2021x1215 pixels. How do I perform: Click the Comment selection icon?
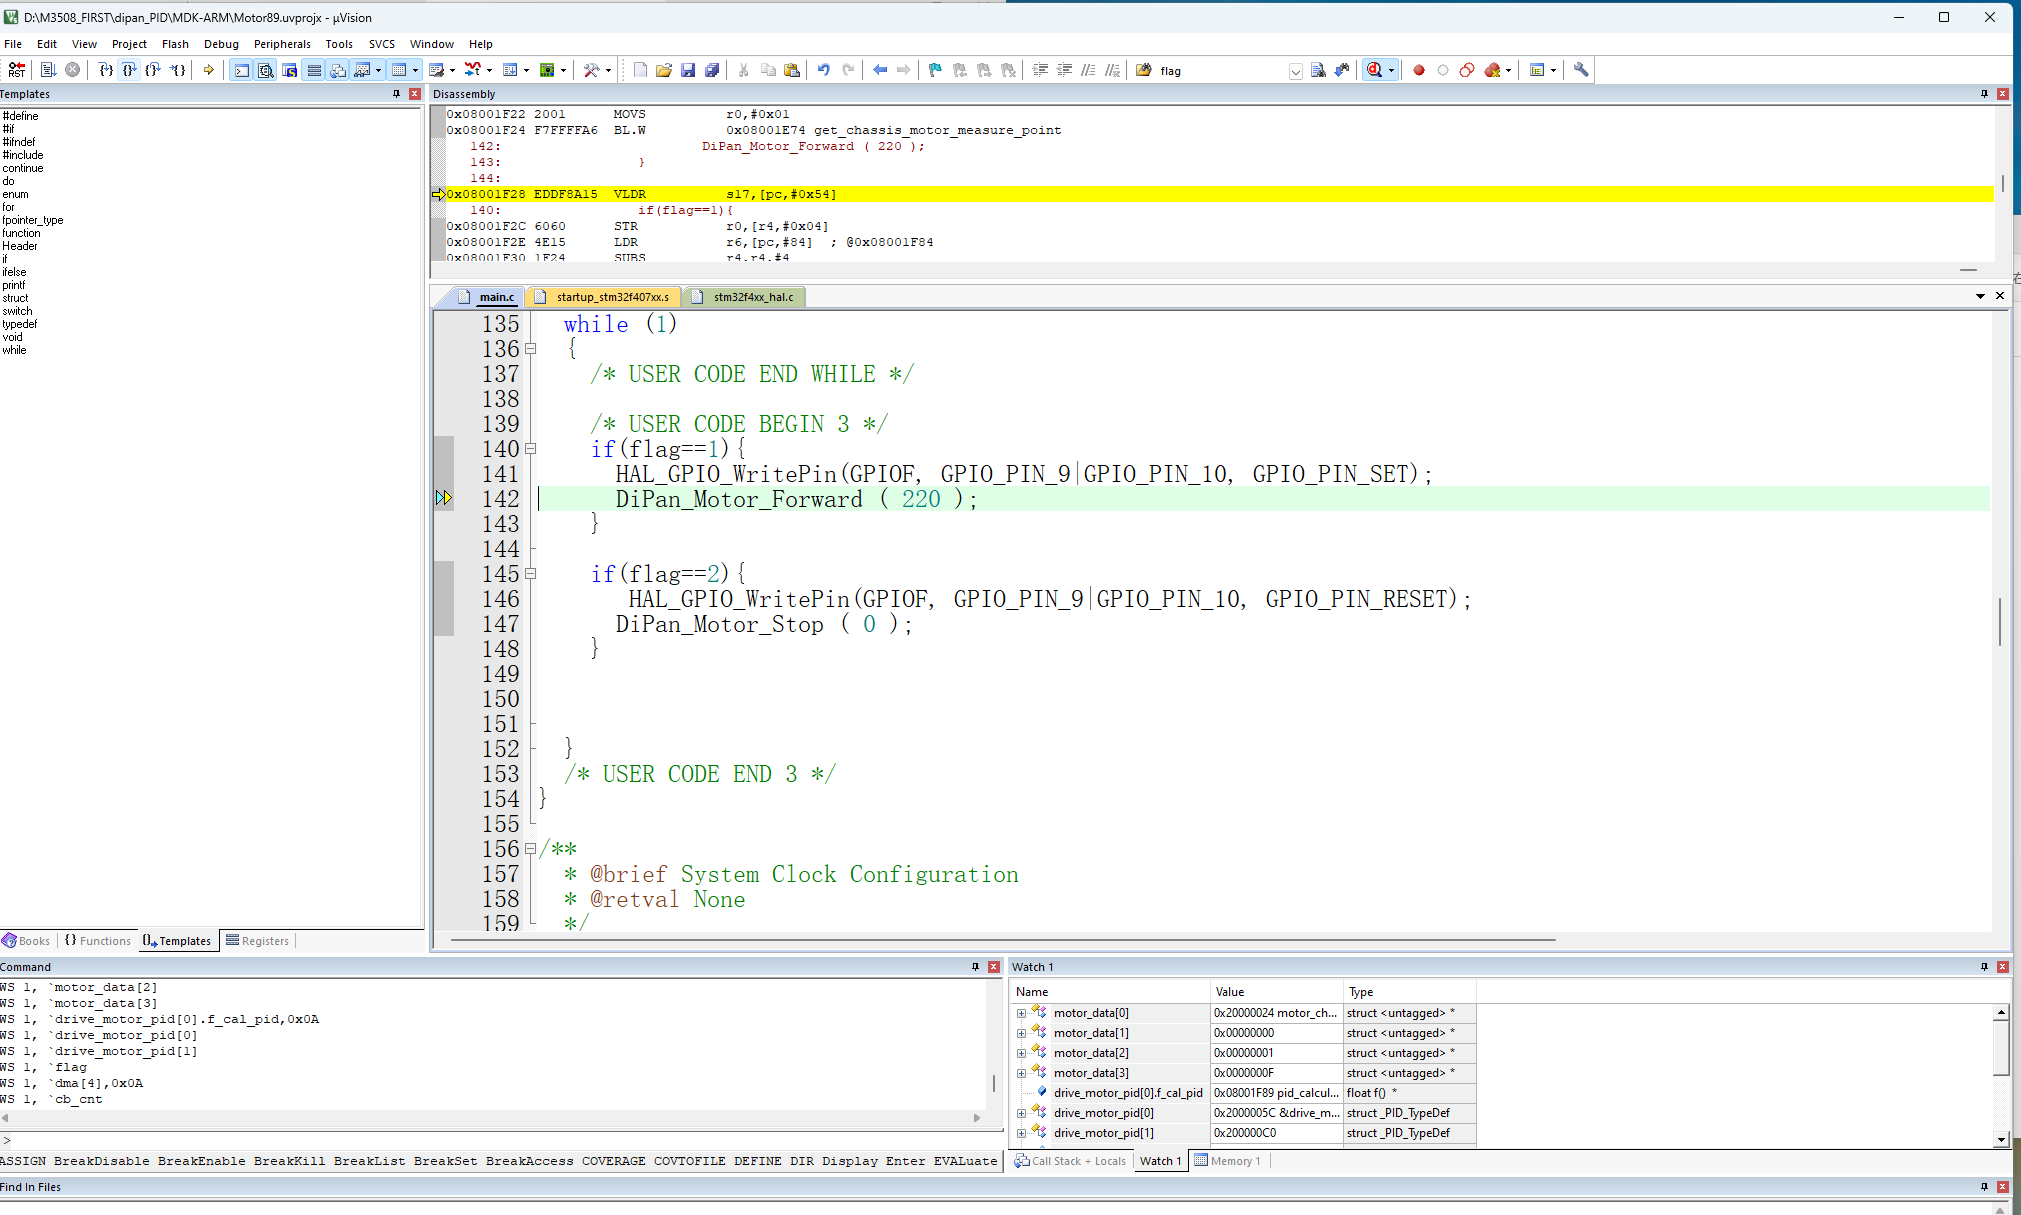(1088, 70)
